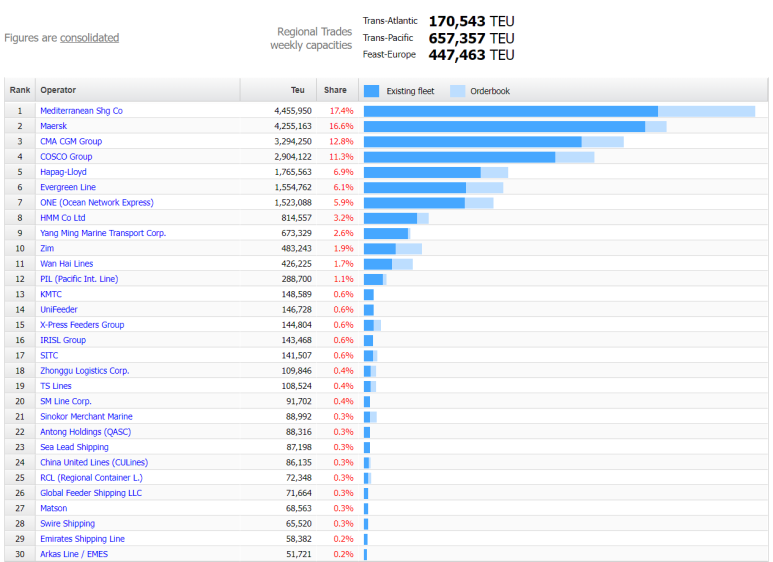
Task: Open the Matson operator link
Action: click(53, 508)
